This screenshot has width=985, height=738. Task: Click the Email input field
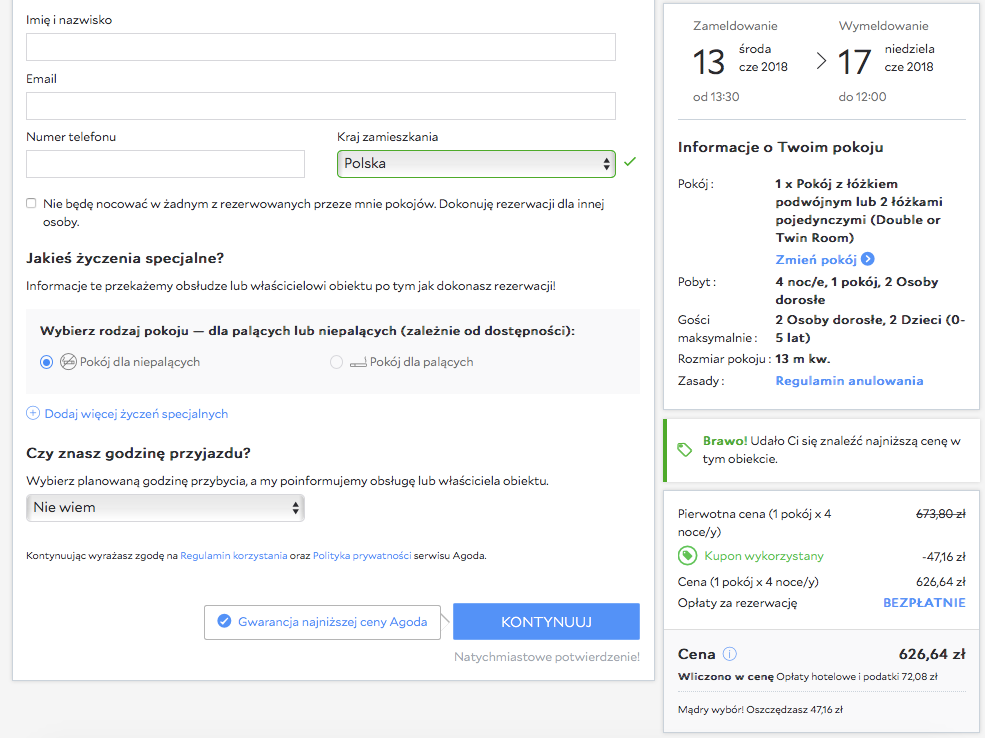[320, 106]
